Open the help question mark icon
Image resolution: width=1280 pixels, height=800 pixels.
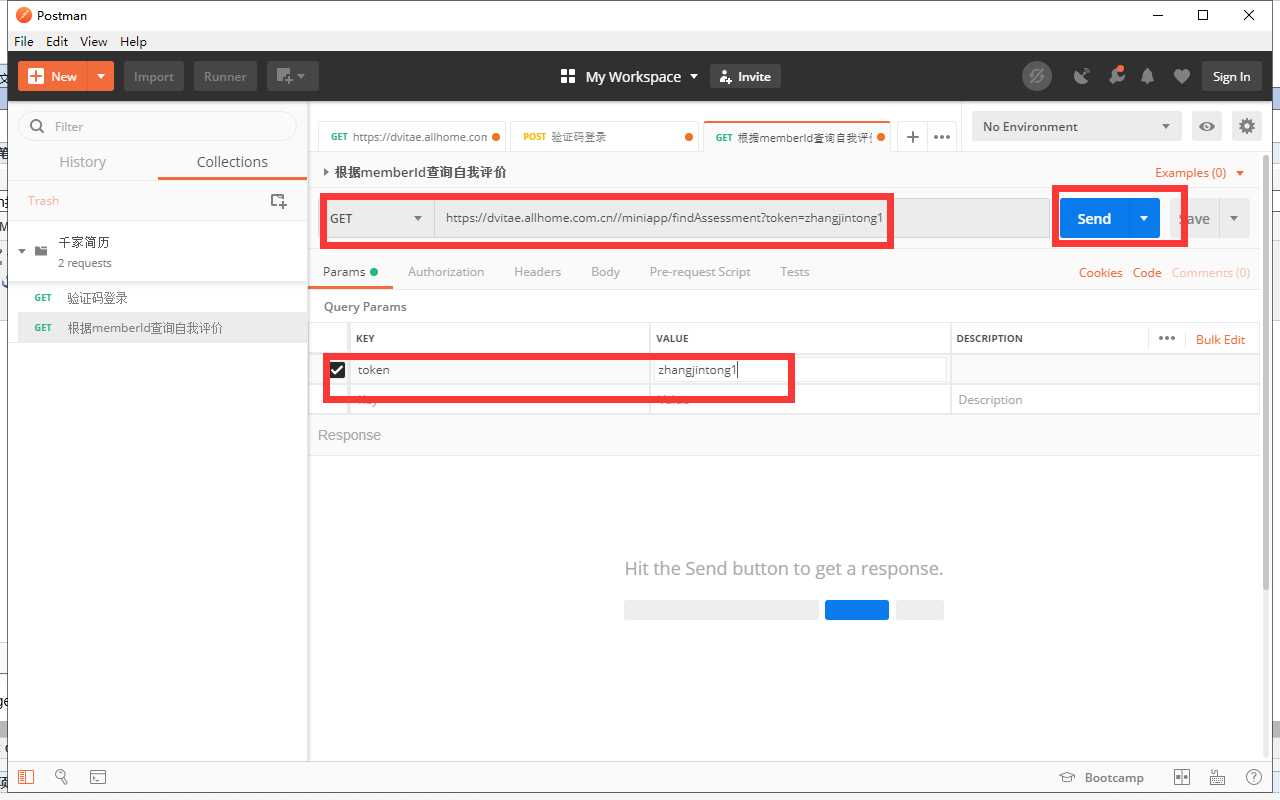tap(1254, 777)
